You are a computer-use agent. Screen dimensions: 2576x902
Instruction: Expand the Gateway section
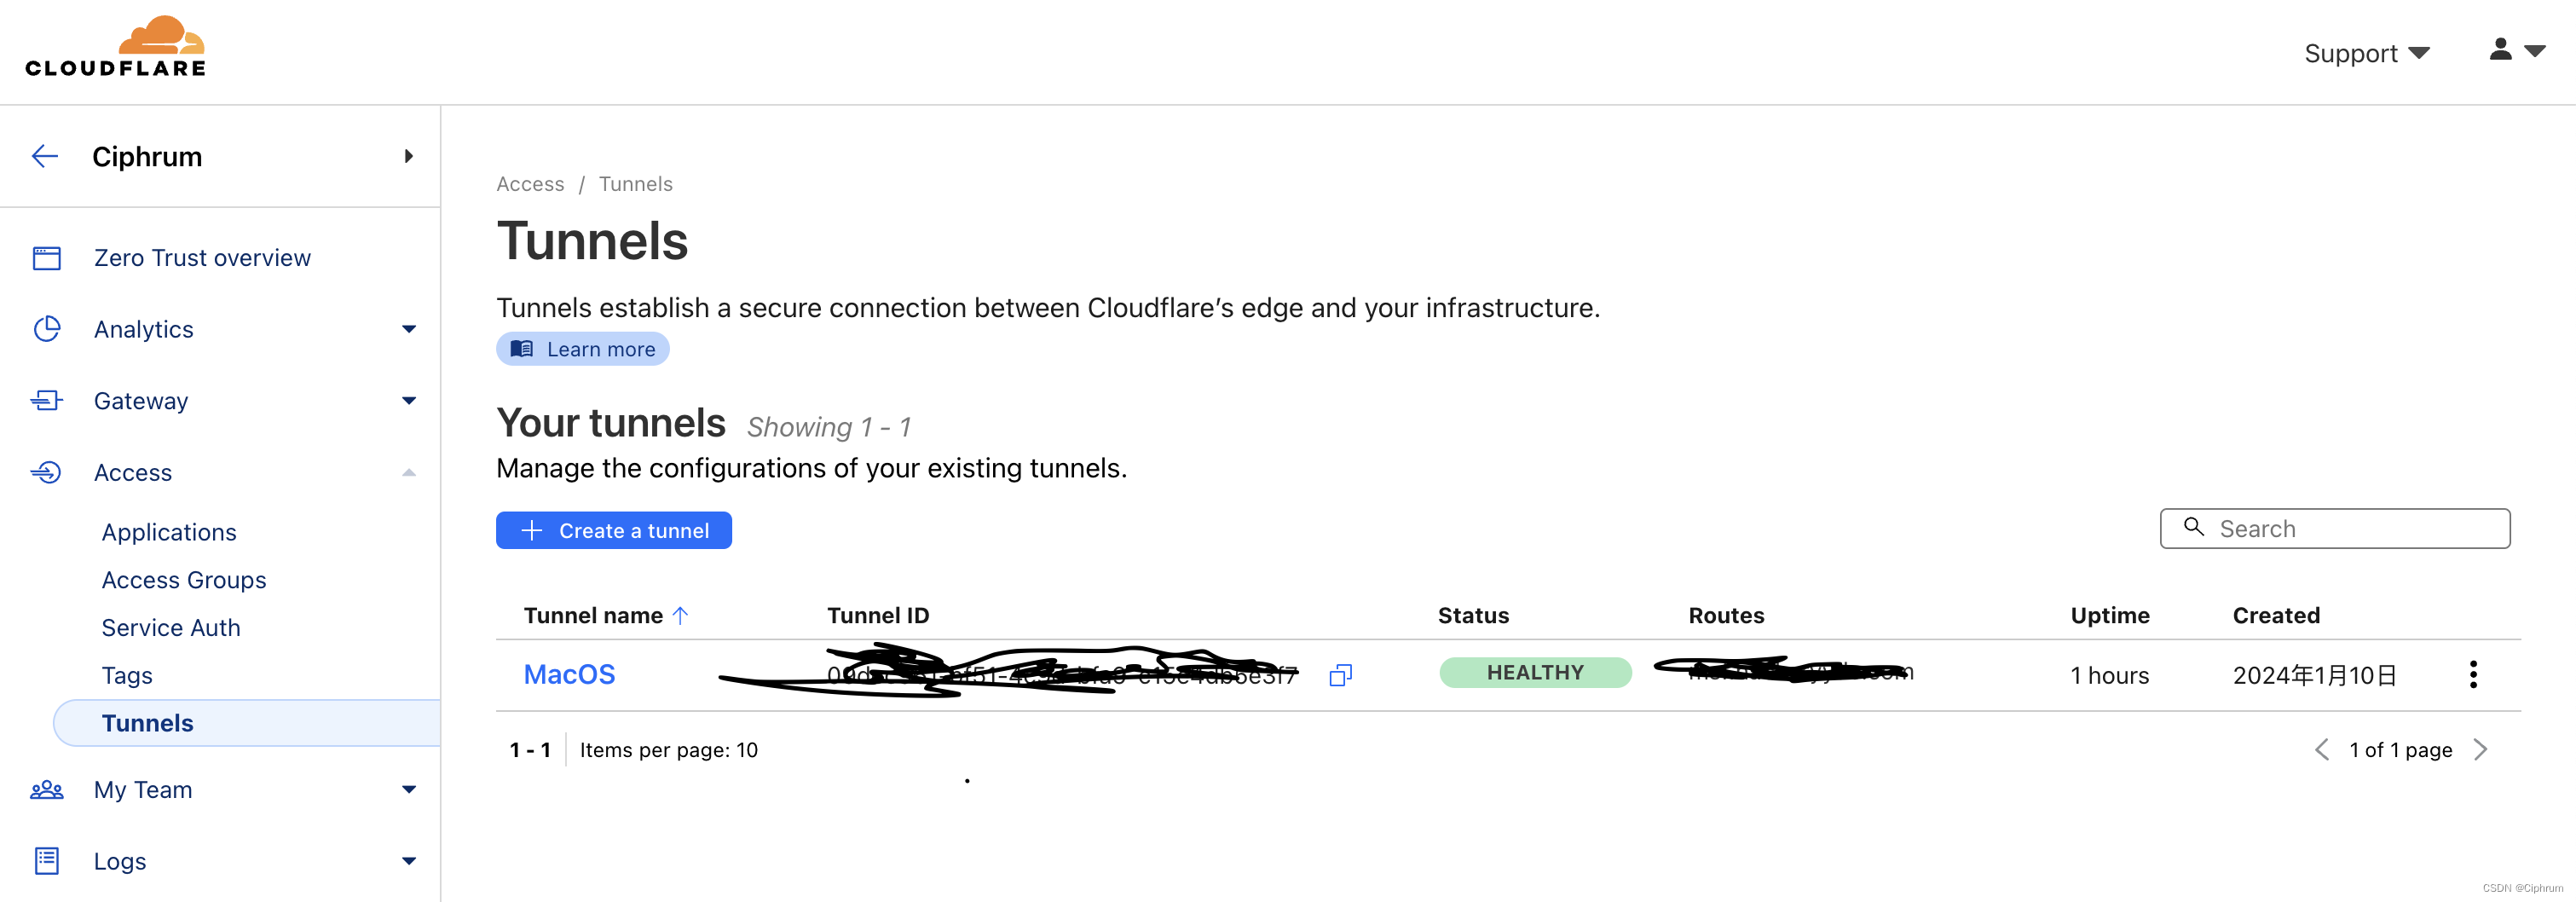408,400
